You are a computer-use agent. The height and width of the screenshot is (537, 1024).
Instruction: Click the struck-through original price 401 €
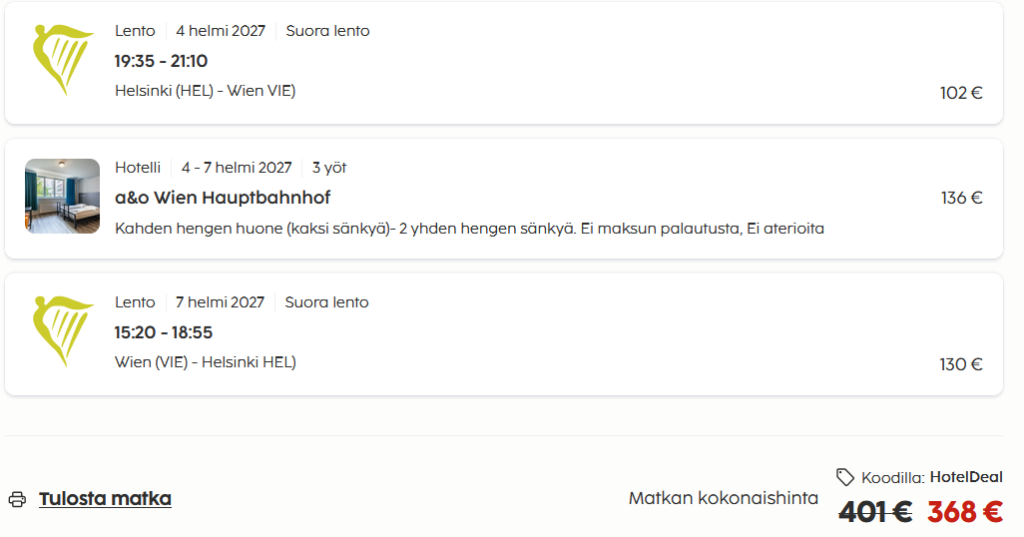[875, 512]
